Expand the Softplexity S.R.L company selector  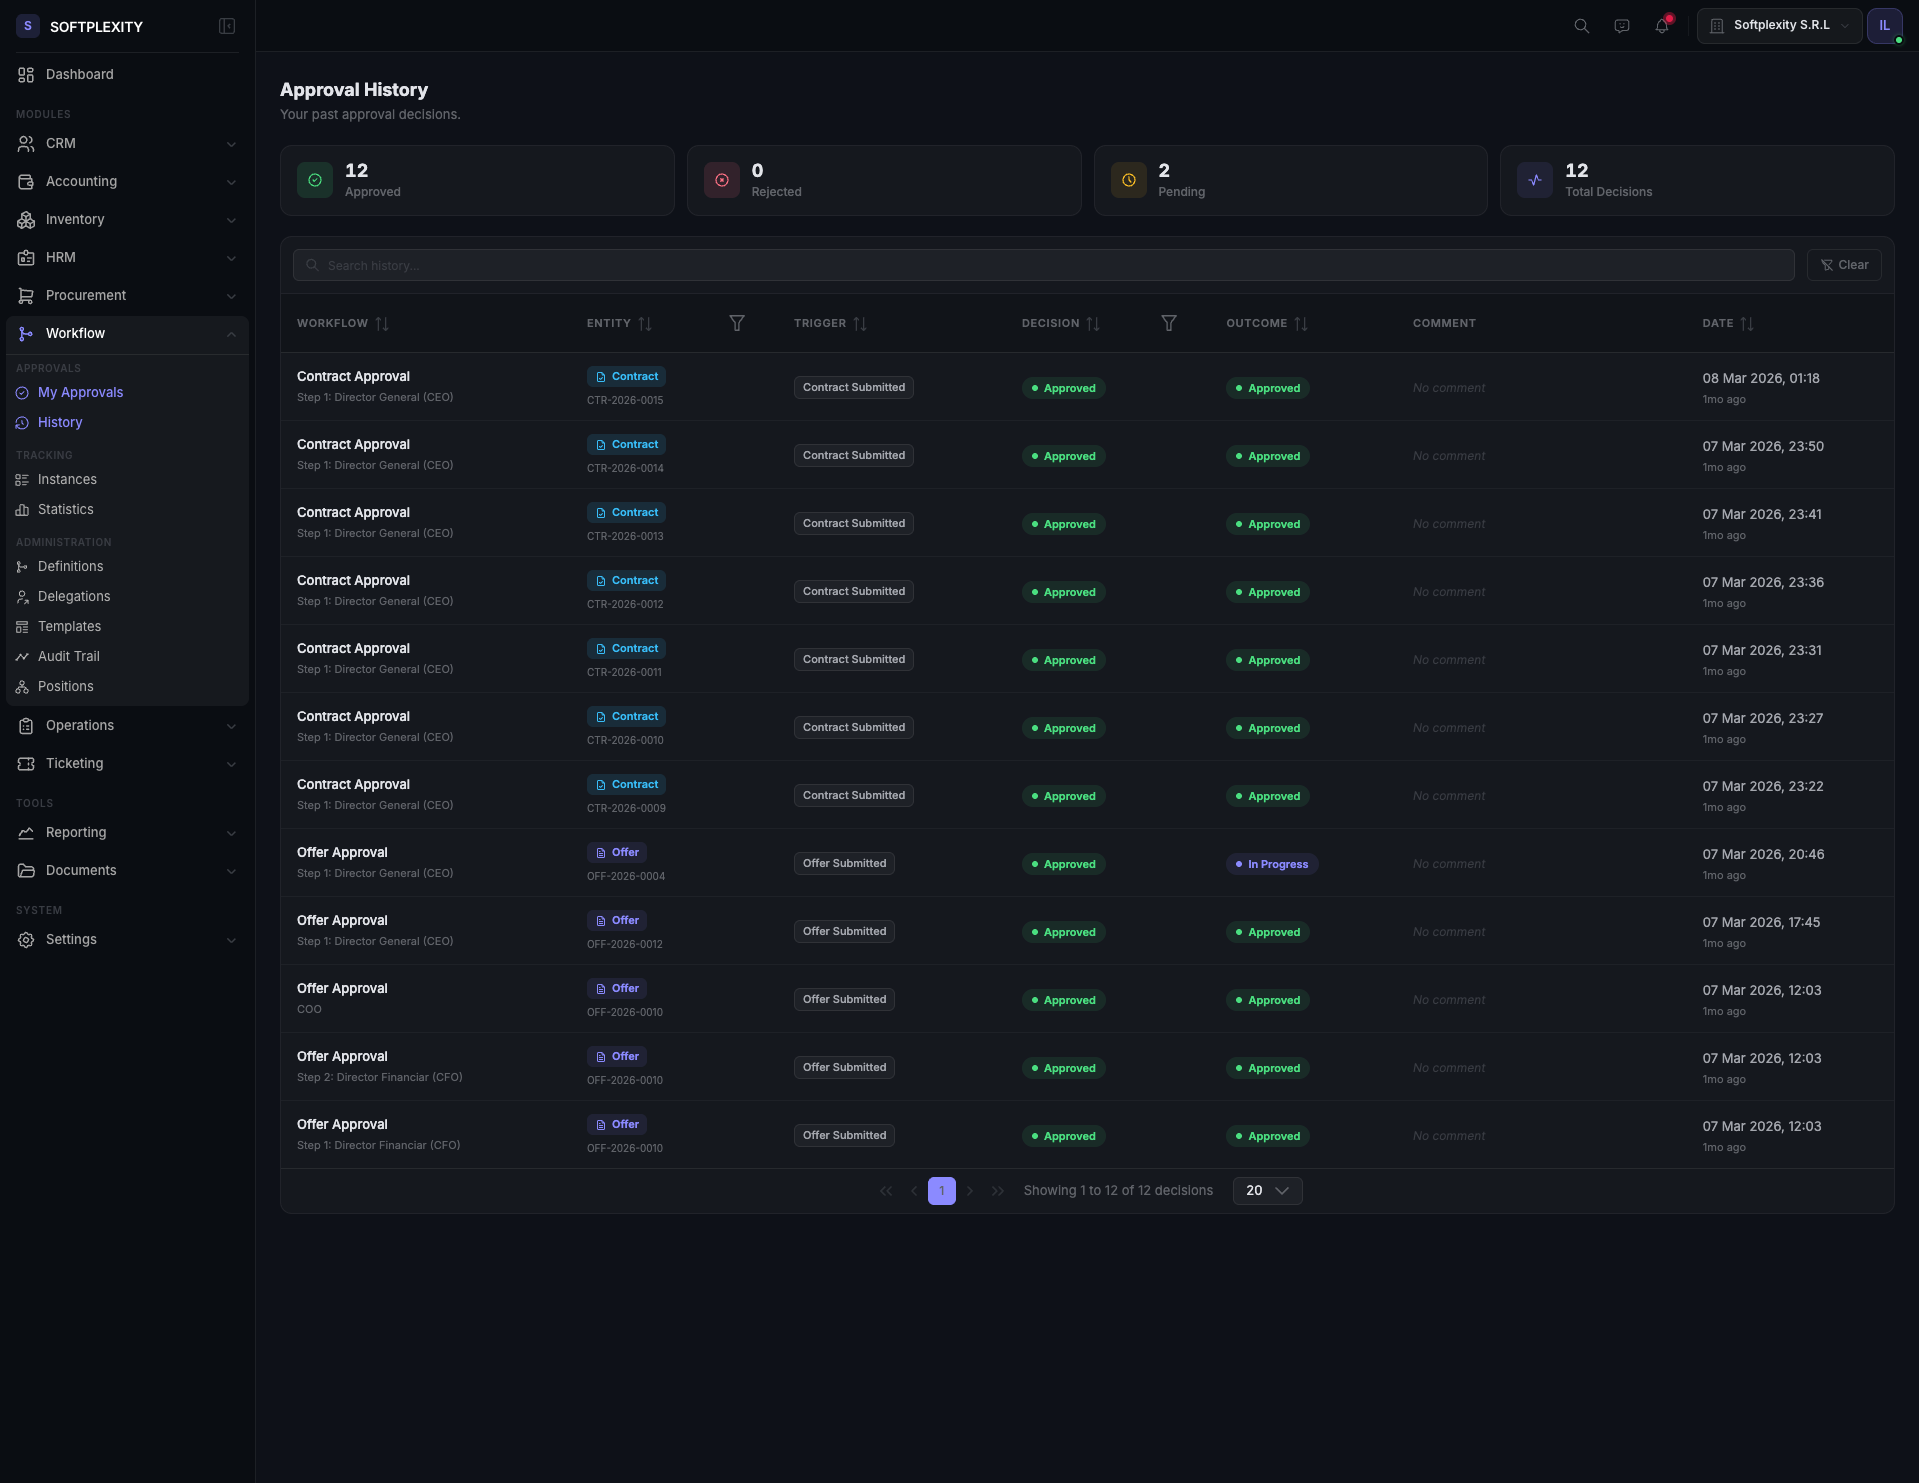click(x=1779, y=25)
